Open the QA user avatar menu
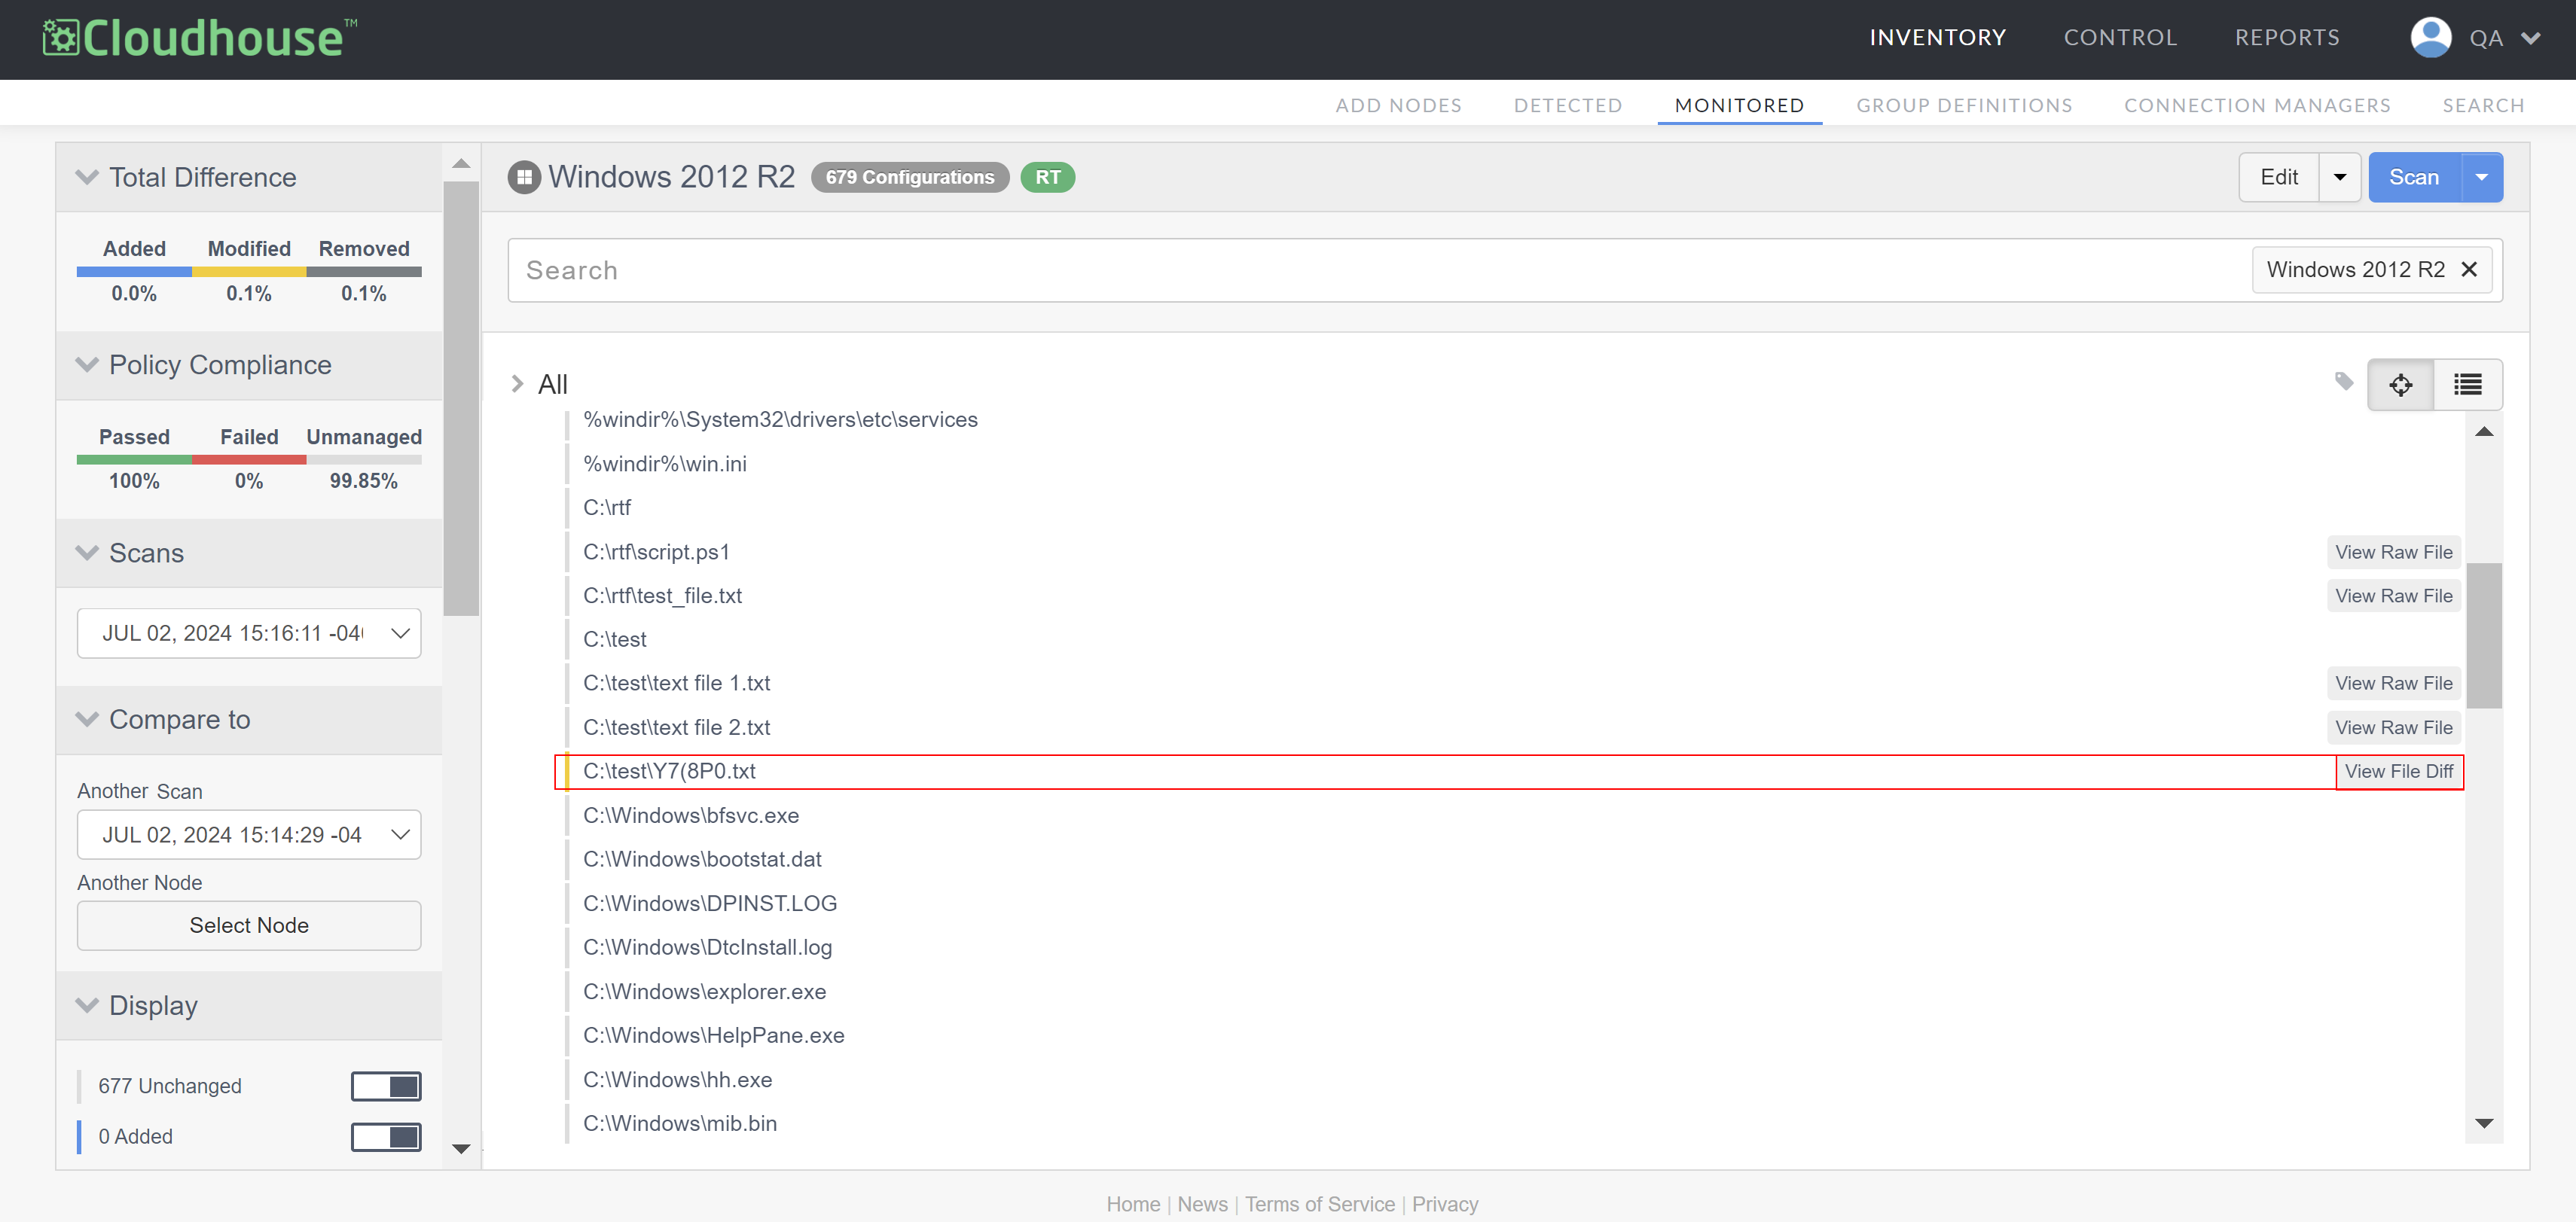 (x=2430, y=38)
